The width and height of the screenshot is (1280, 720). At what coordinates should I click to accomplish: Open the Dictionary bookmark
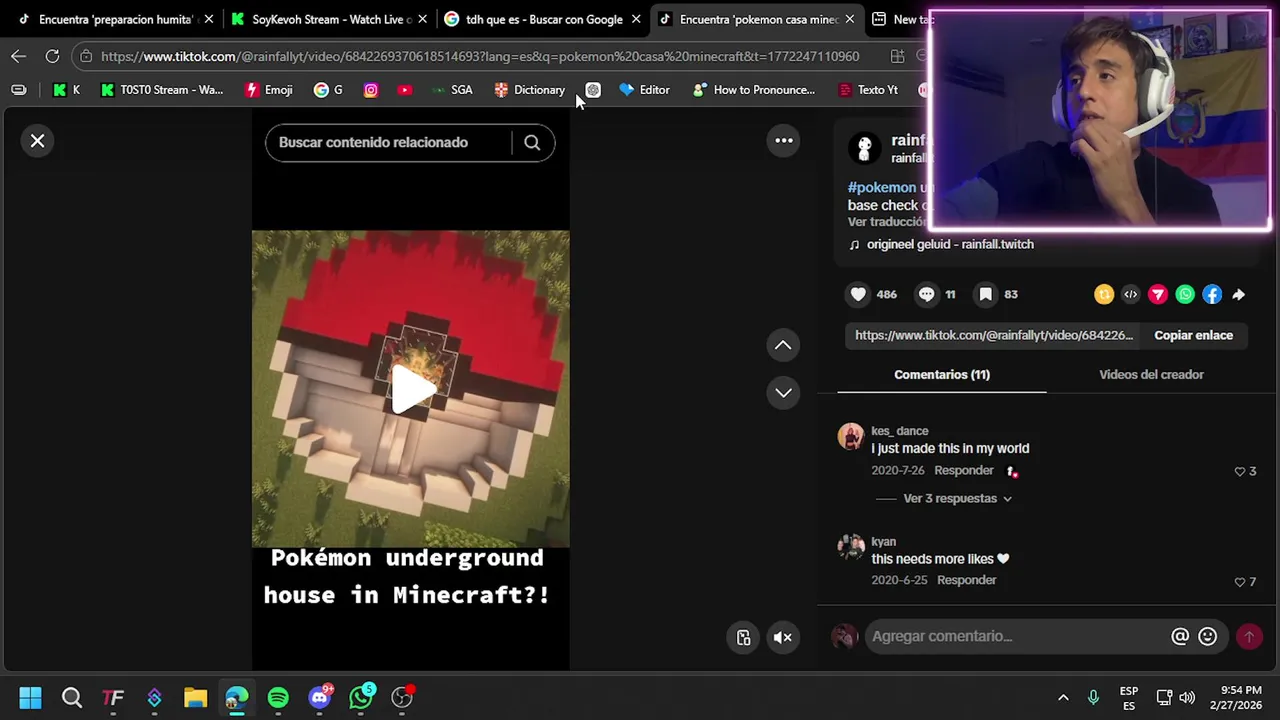pos(530,90)
